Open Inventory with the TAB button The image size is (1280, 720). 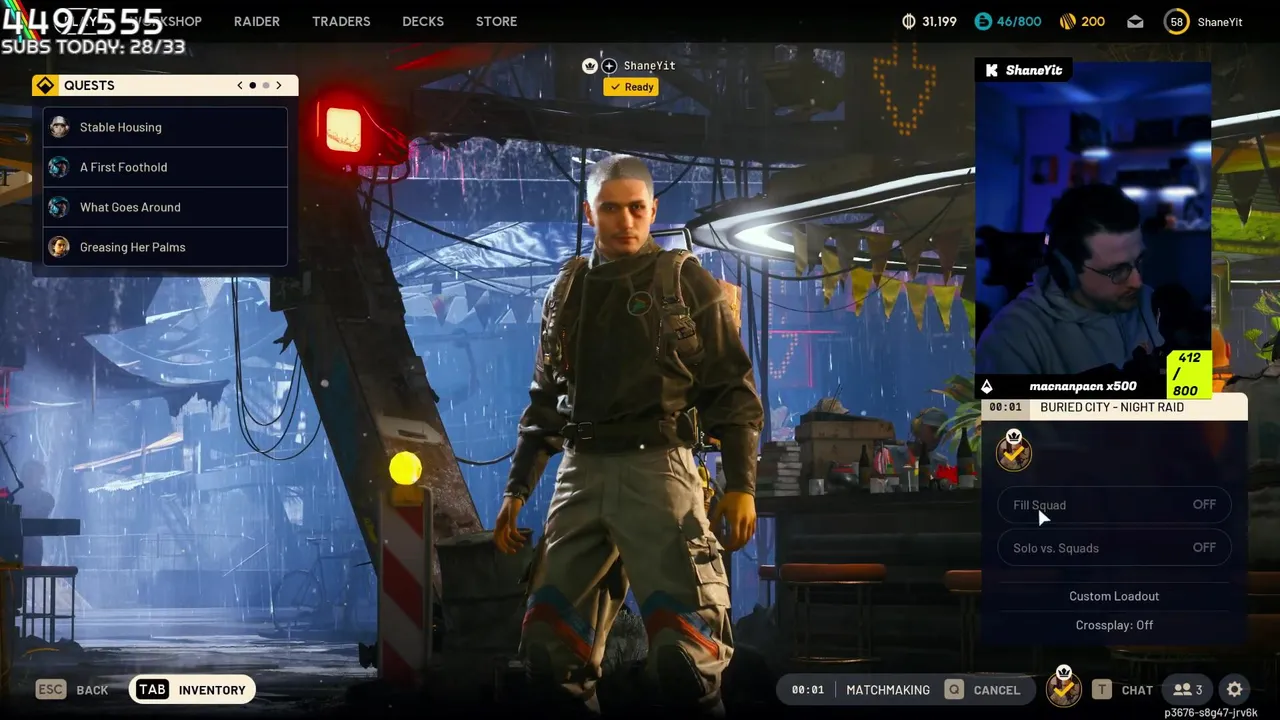tap(192, 690)
